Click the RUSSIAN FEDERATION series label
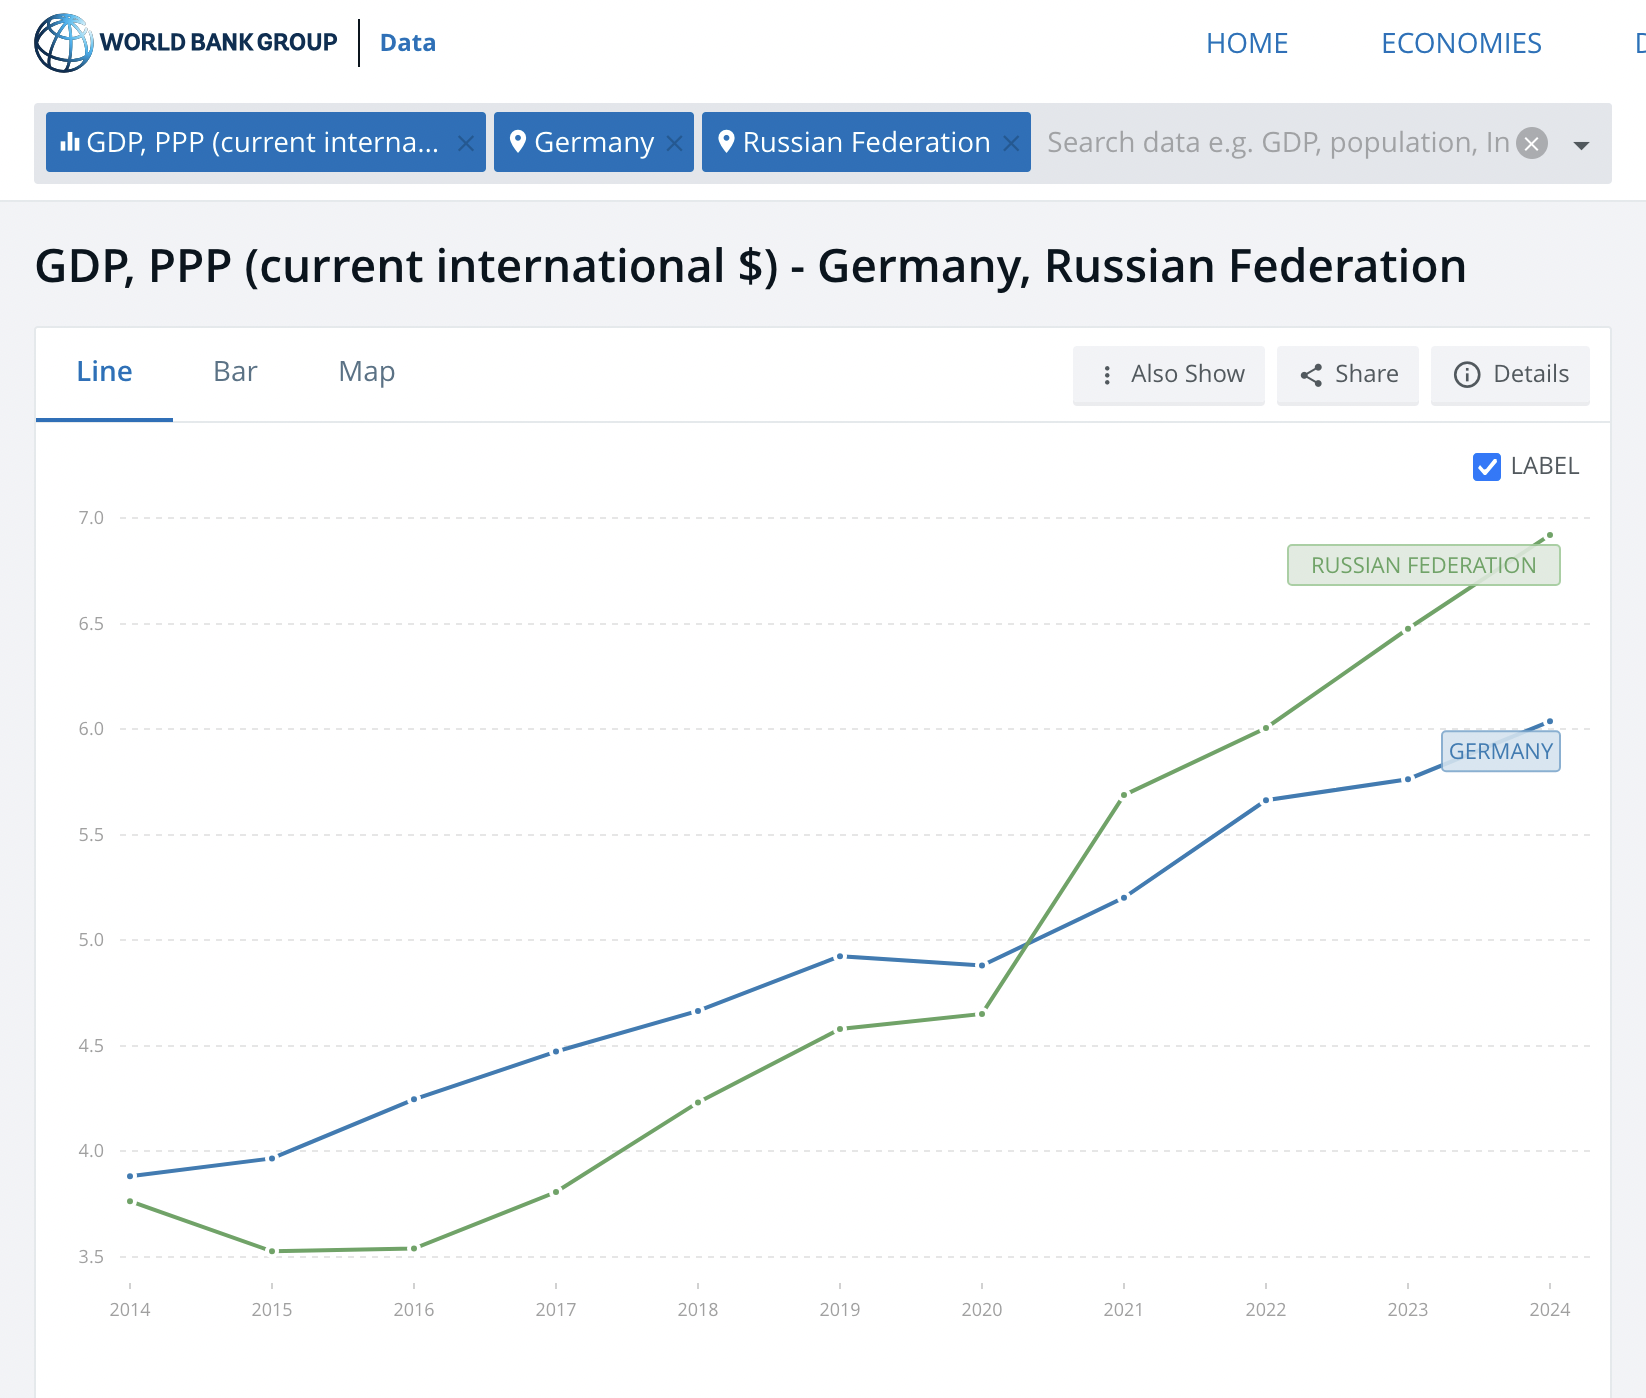 point(1424,565)
